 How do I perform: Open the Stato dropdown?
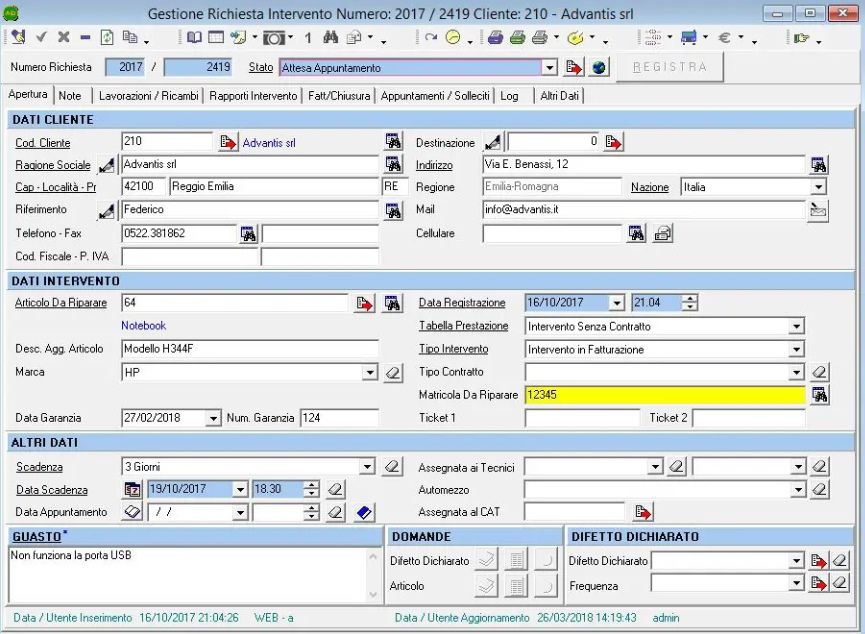549,68
